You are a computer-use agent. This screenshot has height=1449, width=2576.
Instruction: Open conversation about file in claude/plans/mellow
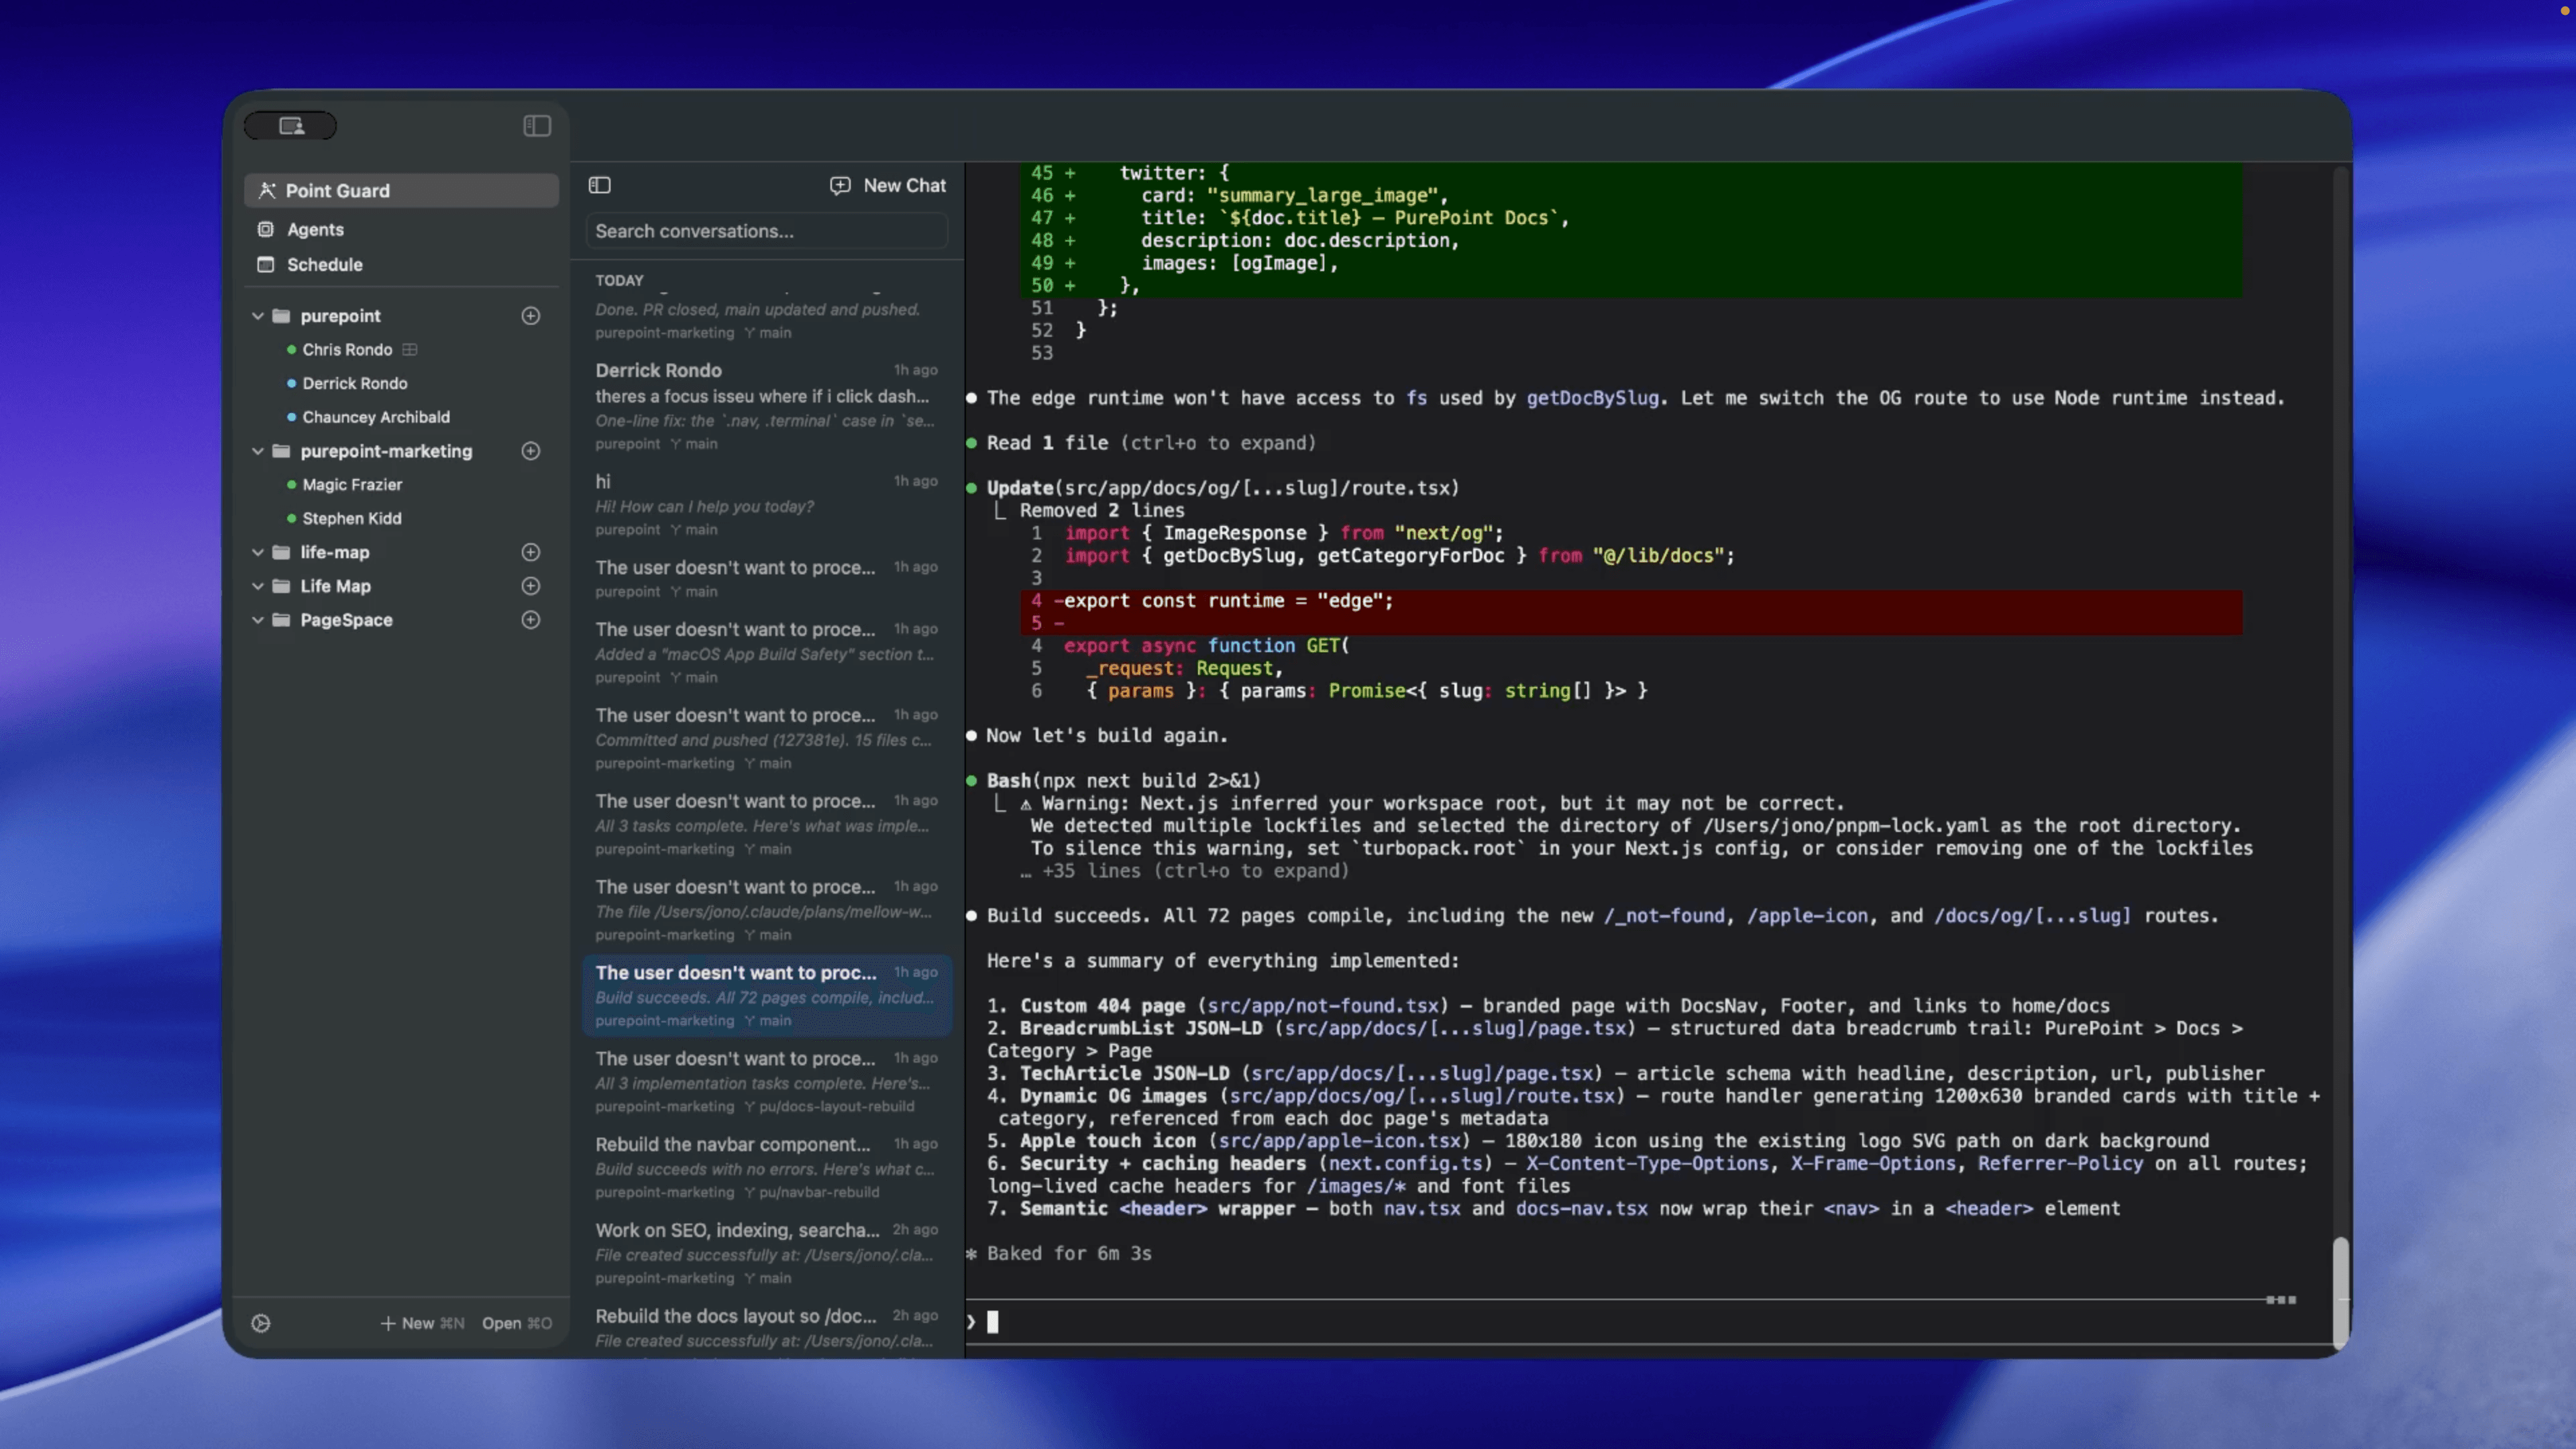767,910
